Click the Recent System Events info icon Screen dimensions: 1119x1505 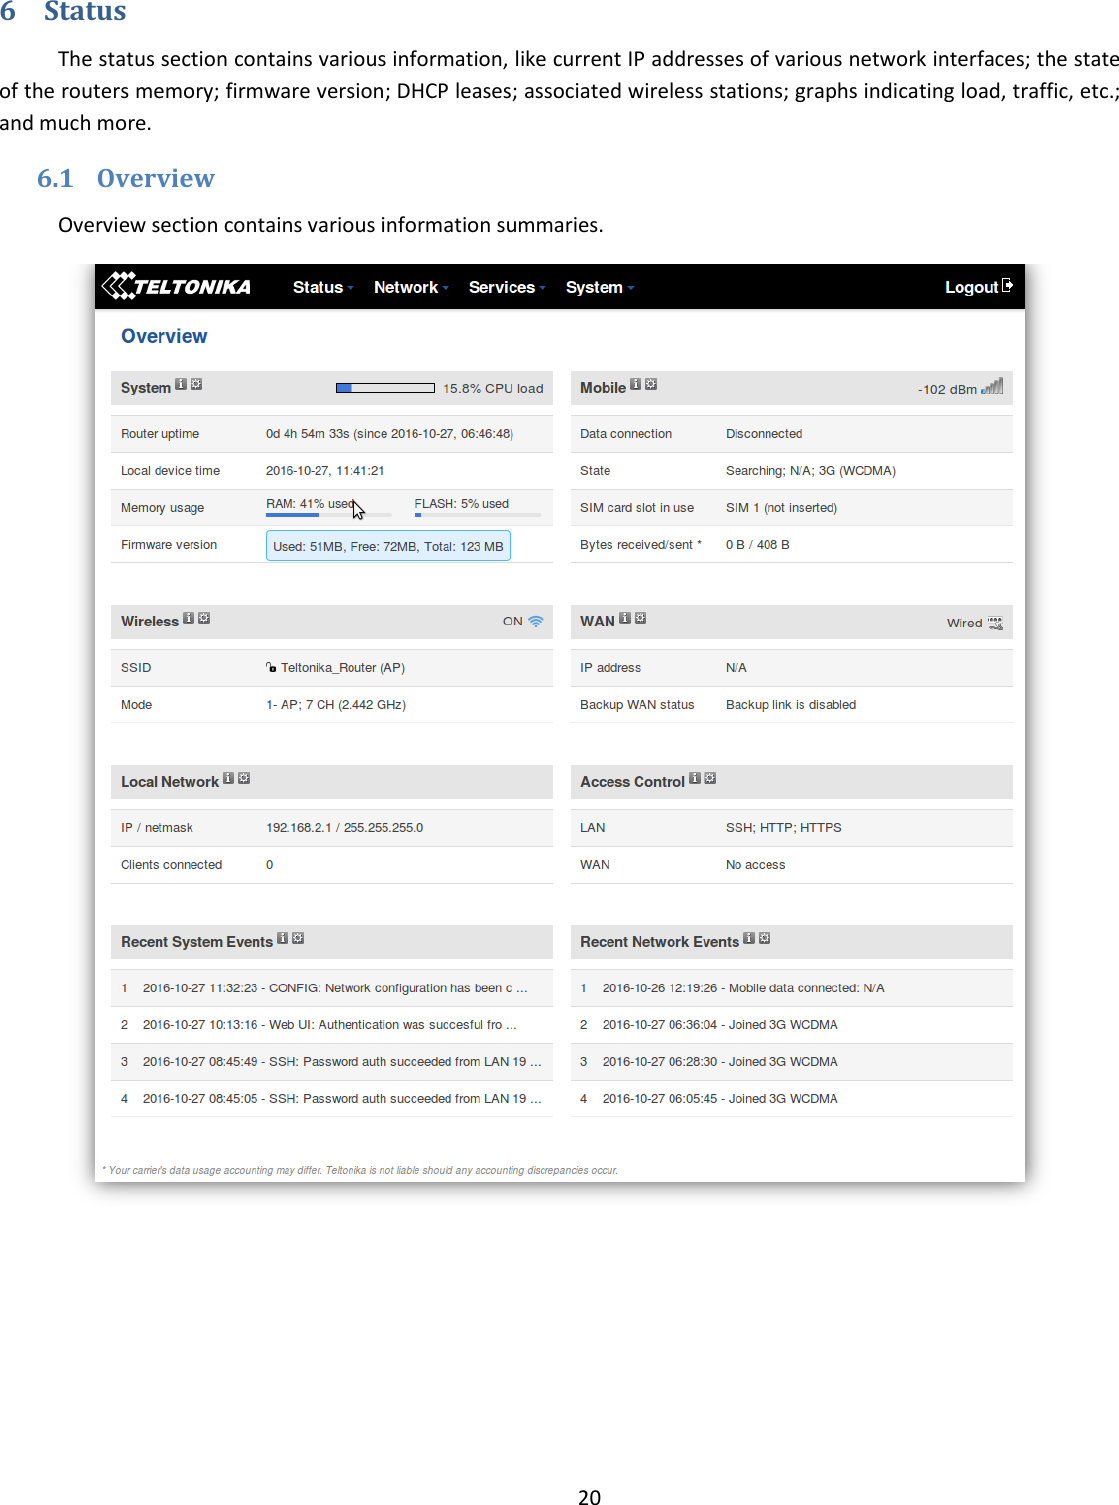[x=283, y=937]
